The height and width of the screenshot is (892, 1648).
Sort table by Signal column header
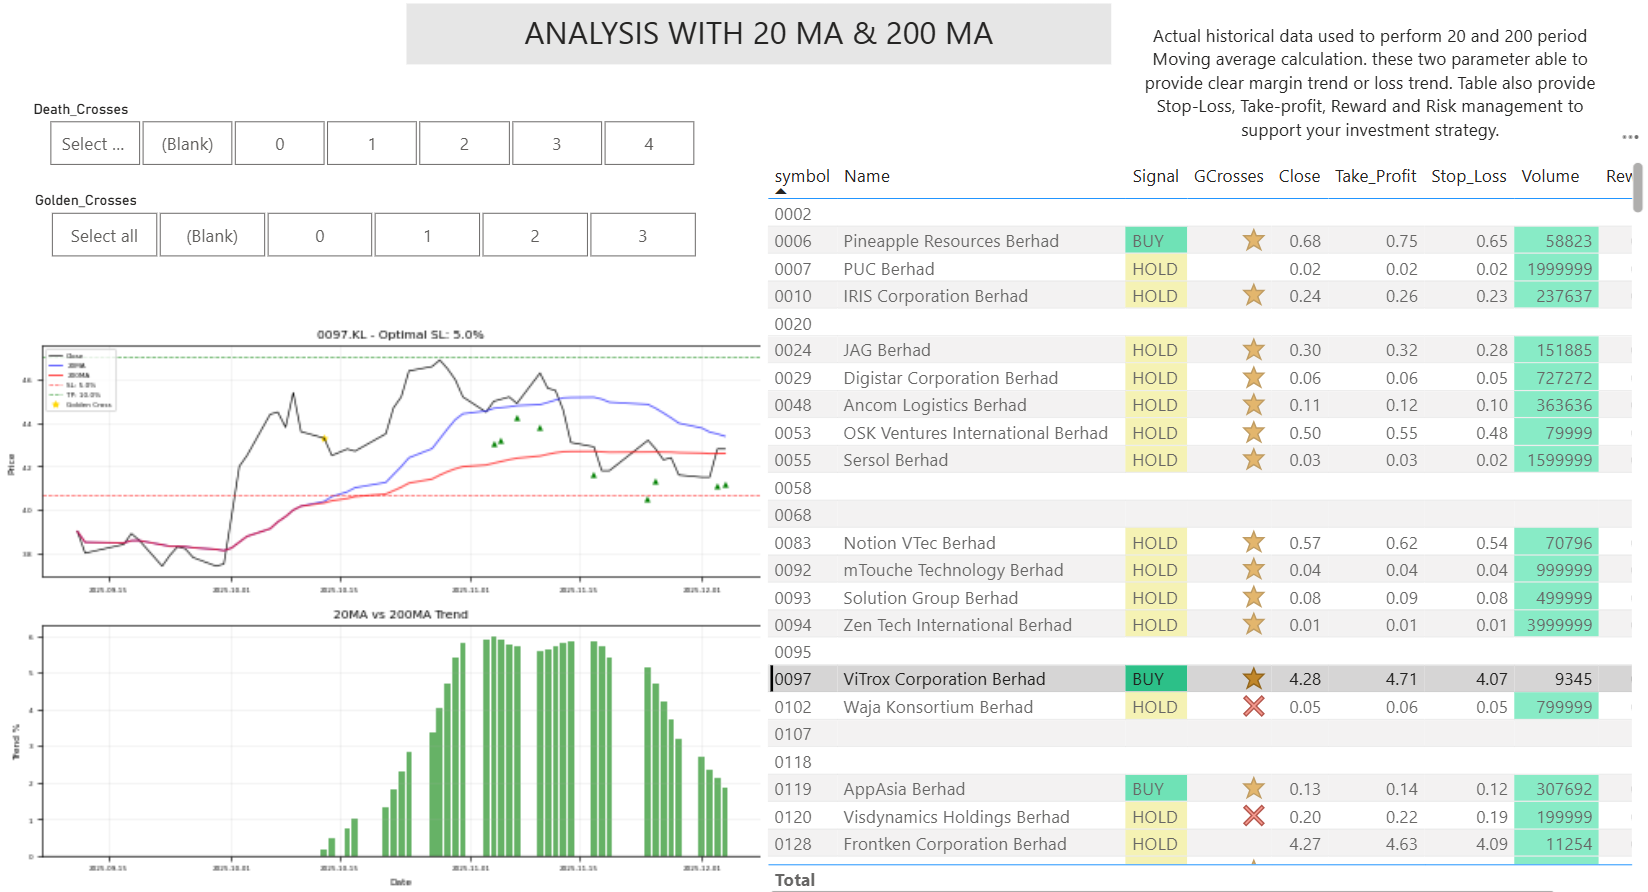pos(1155,176)
